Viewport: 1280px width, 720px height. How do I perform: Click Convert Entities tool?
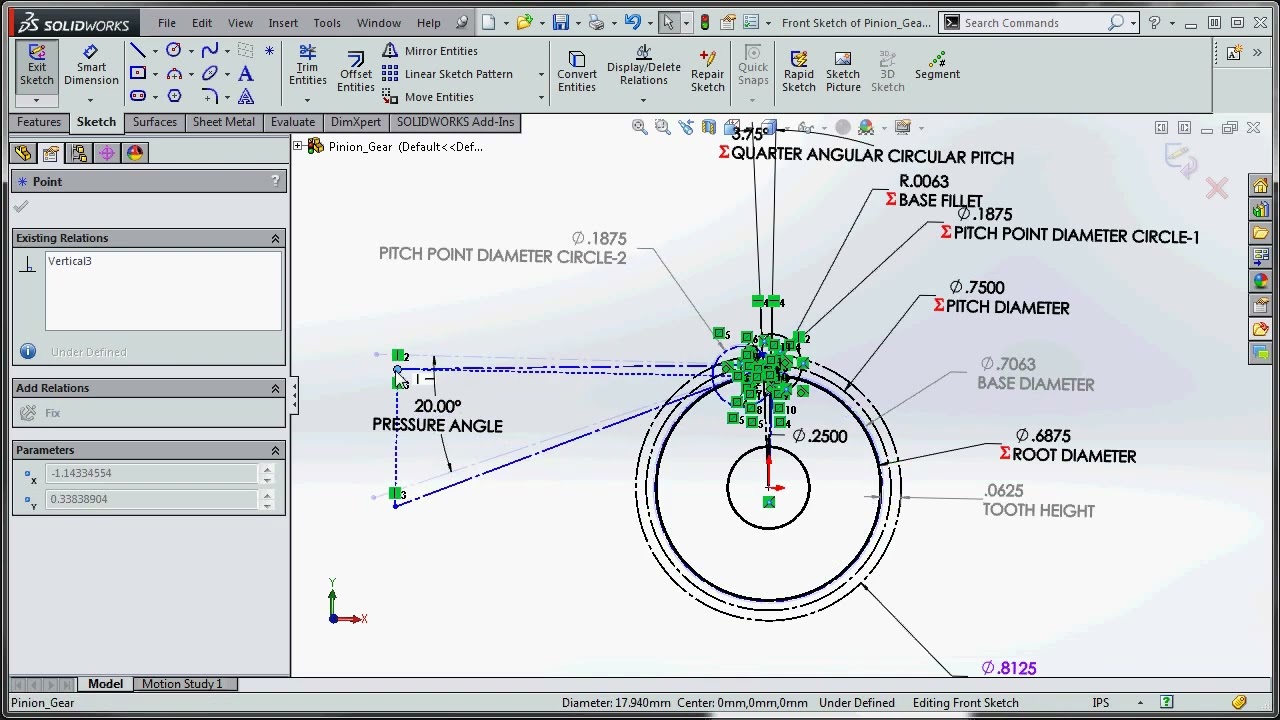click(577, 70)
